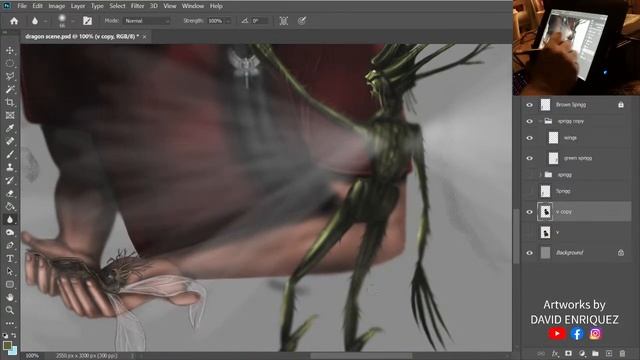This screenshot has width=640, height=360.
Task: Hide the sprigg copy group
Action: [529, 121]
